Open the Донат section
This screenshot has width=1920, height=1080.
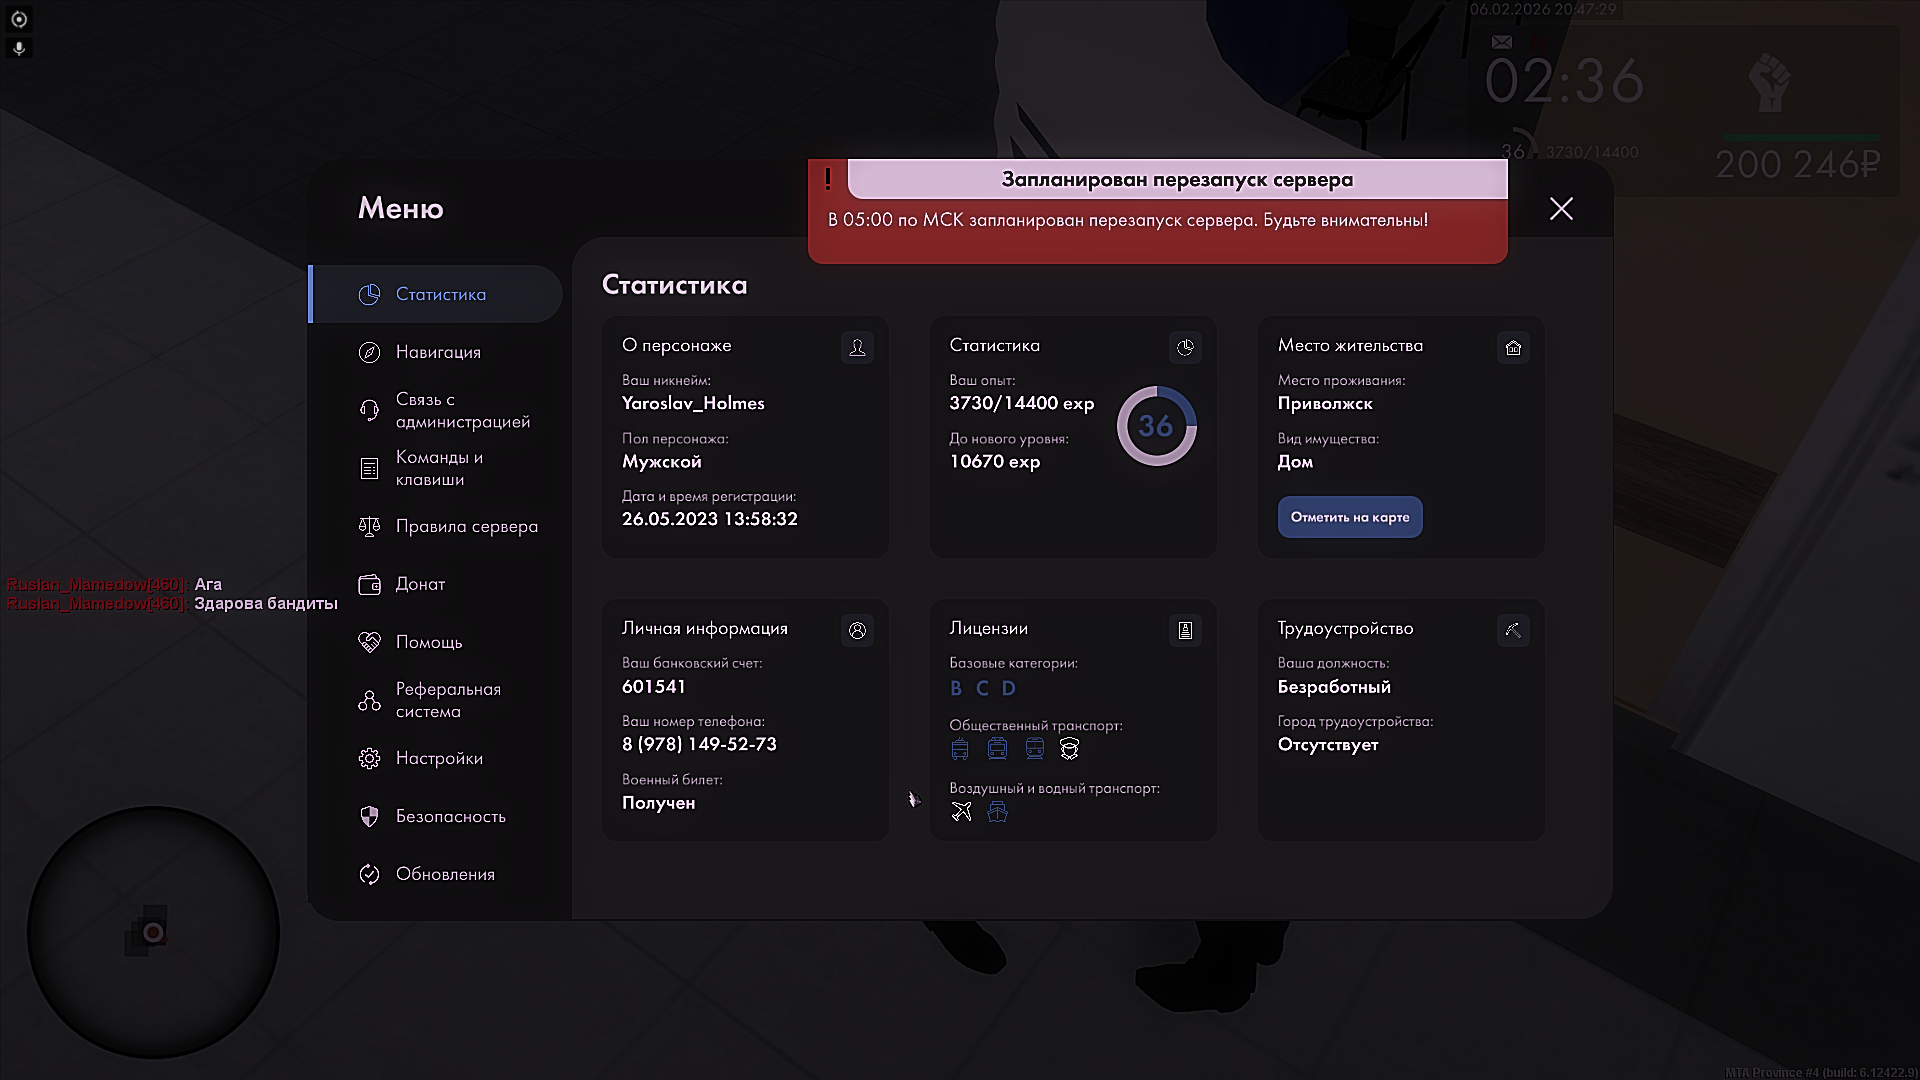[x=420, y=584]
